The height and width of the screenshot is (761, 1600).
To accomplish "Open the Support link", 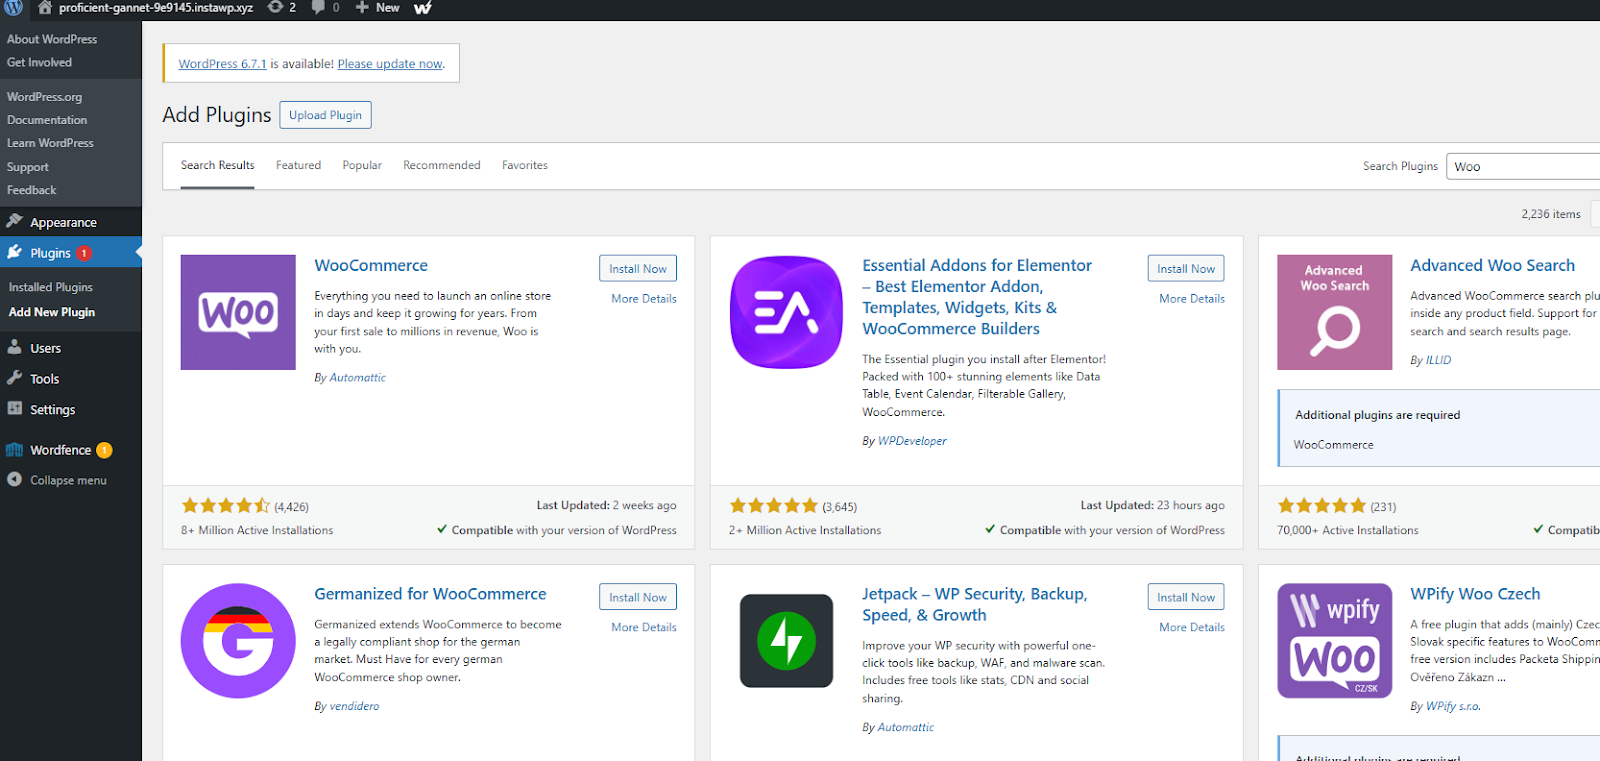I will coord(27,167).
